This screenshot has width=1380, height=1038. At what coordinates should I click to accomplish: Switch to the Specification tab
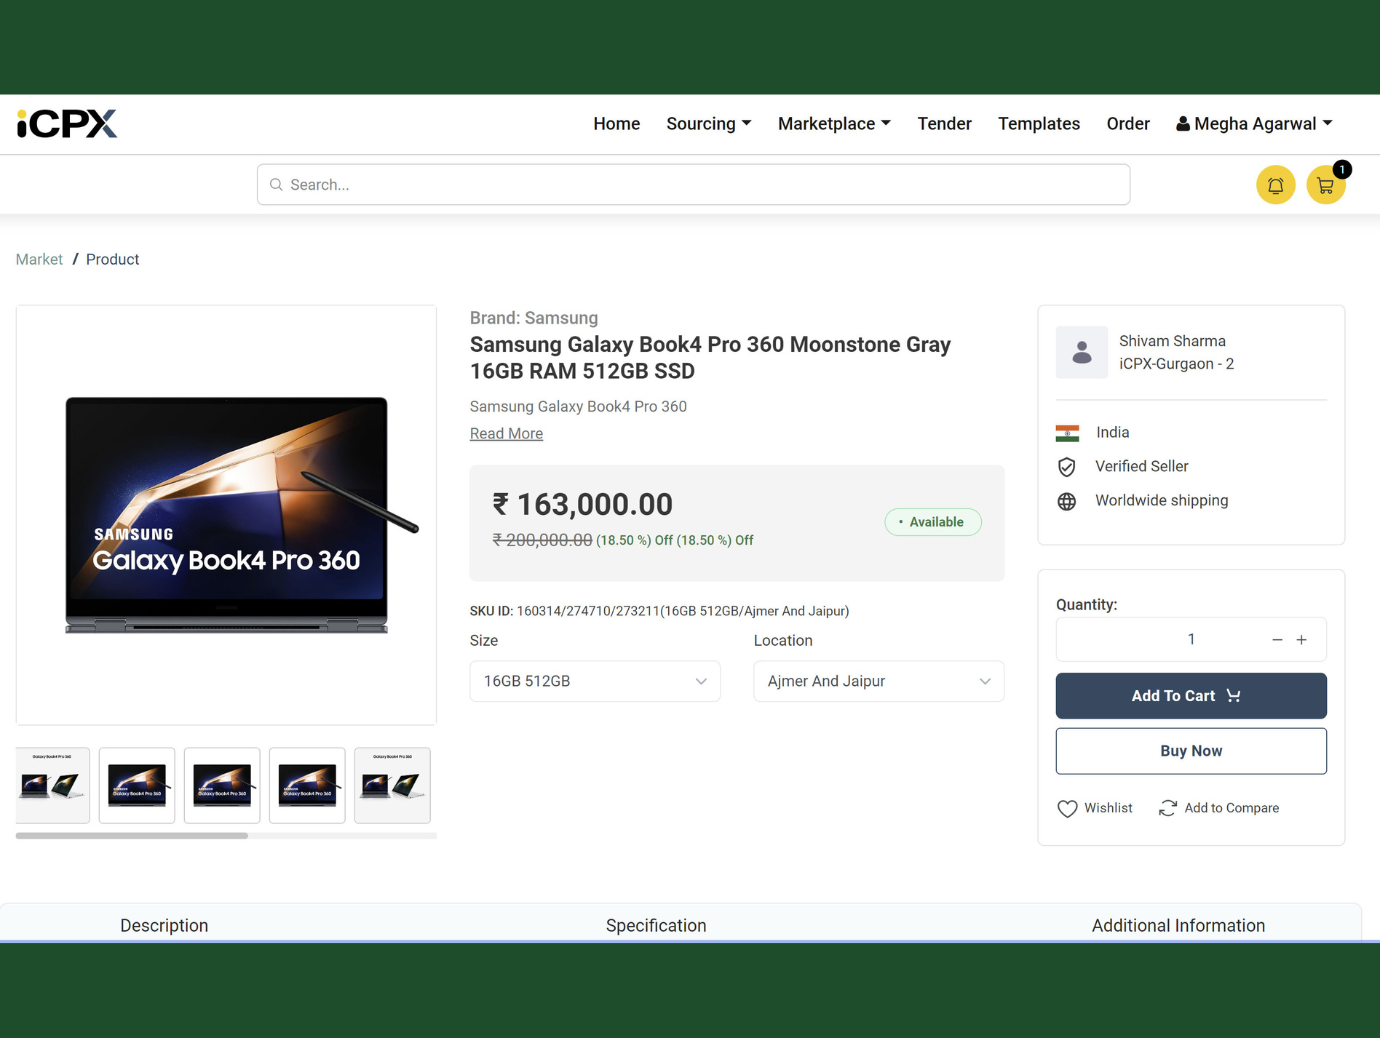point(656,925)
